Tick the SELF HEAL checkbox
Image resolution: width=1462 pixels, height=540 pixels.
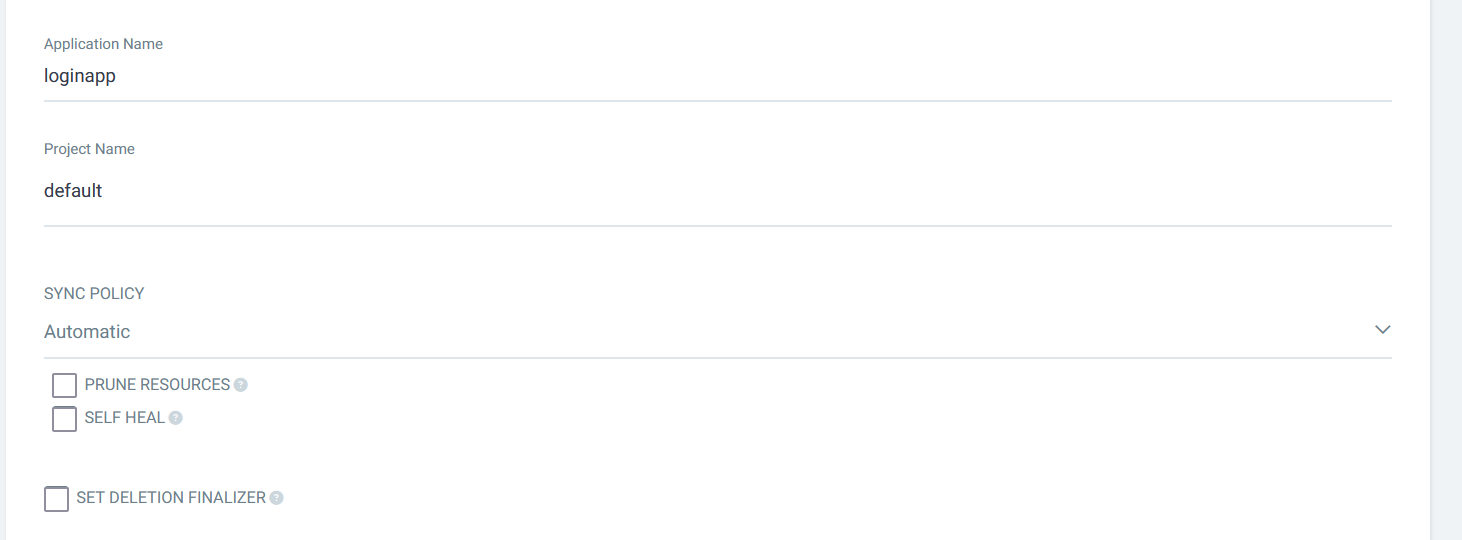64,418
